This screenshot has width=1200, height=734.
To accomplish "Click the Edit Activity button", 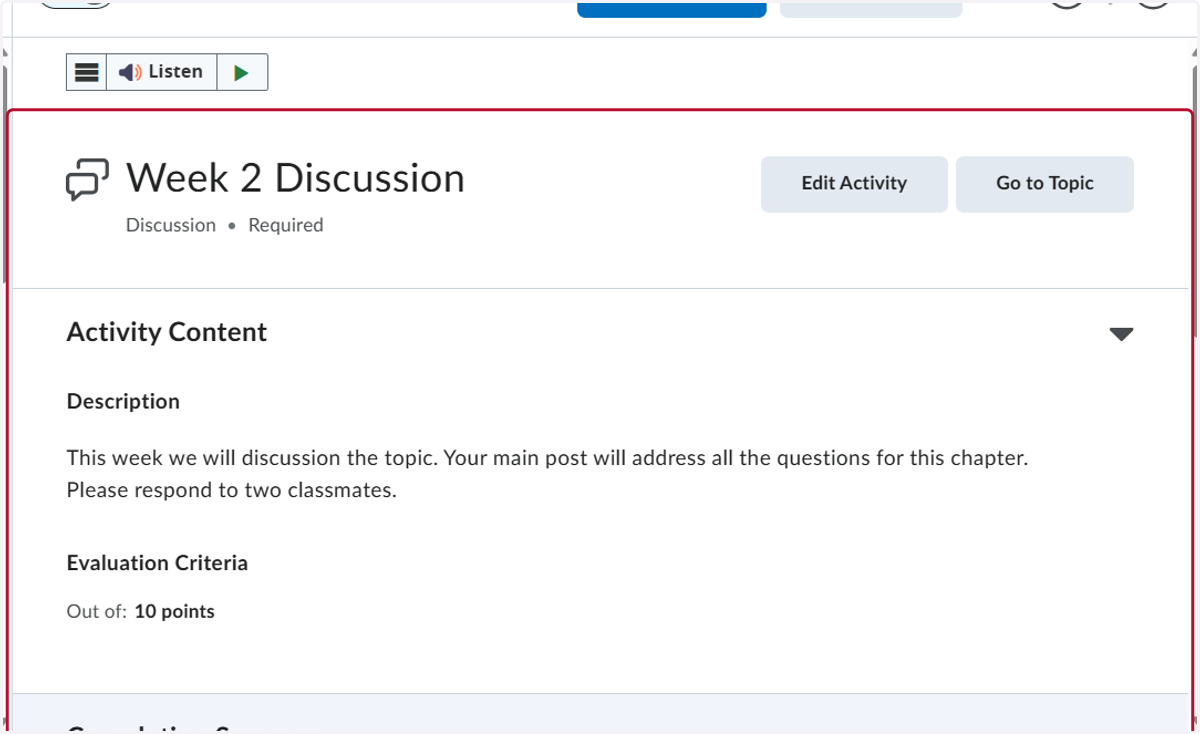I will [x=854, y=184].
